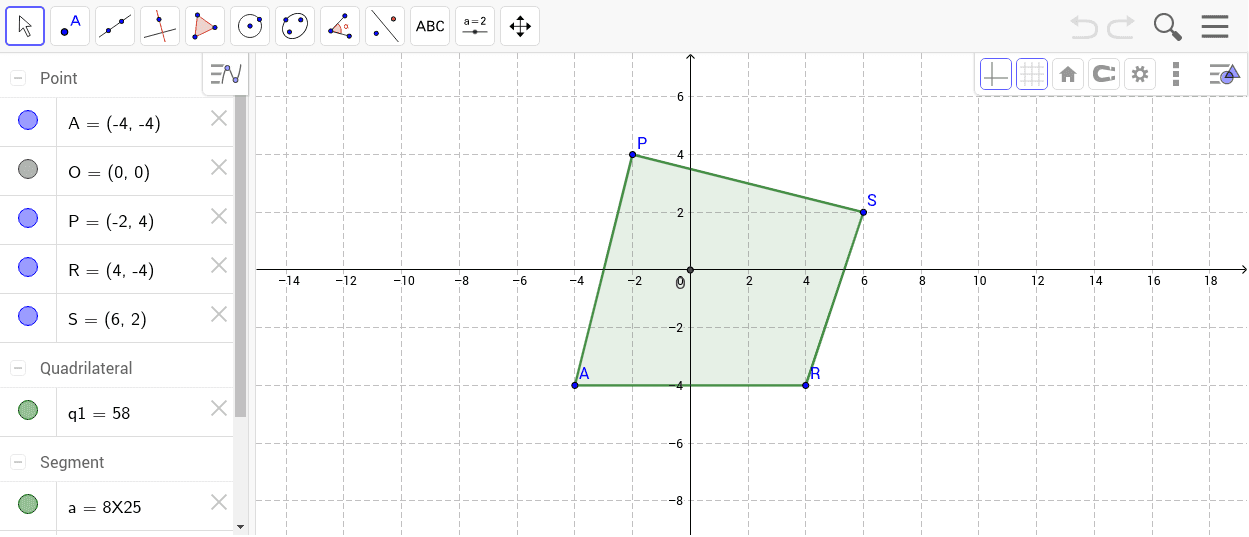The height and width of the screenshot is (537, 1249).
Task: Click the Redo arrow
Action: [1121, 26]
